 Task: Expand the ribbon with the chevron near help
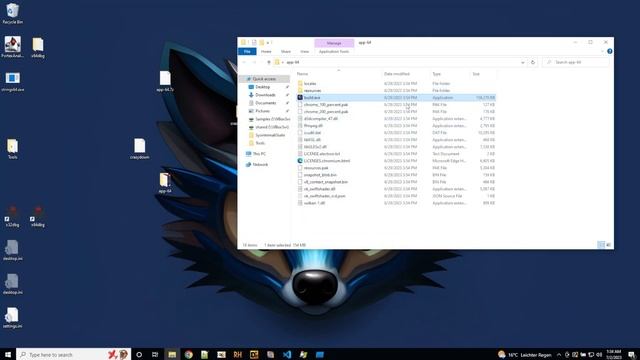click(x=602, y=51)
